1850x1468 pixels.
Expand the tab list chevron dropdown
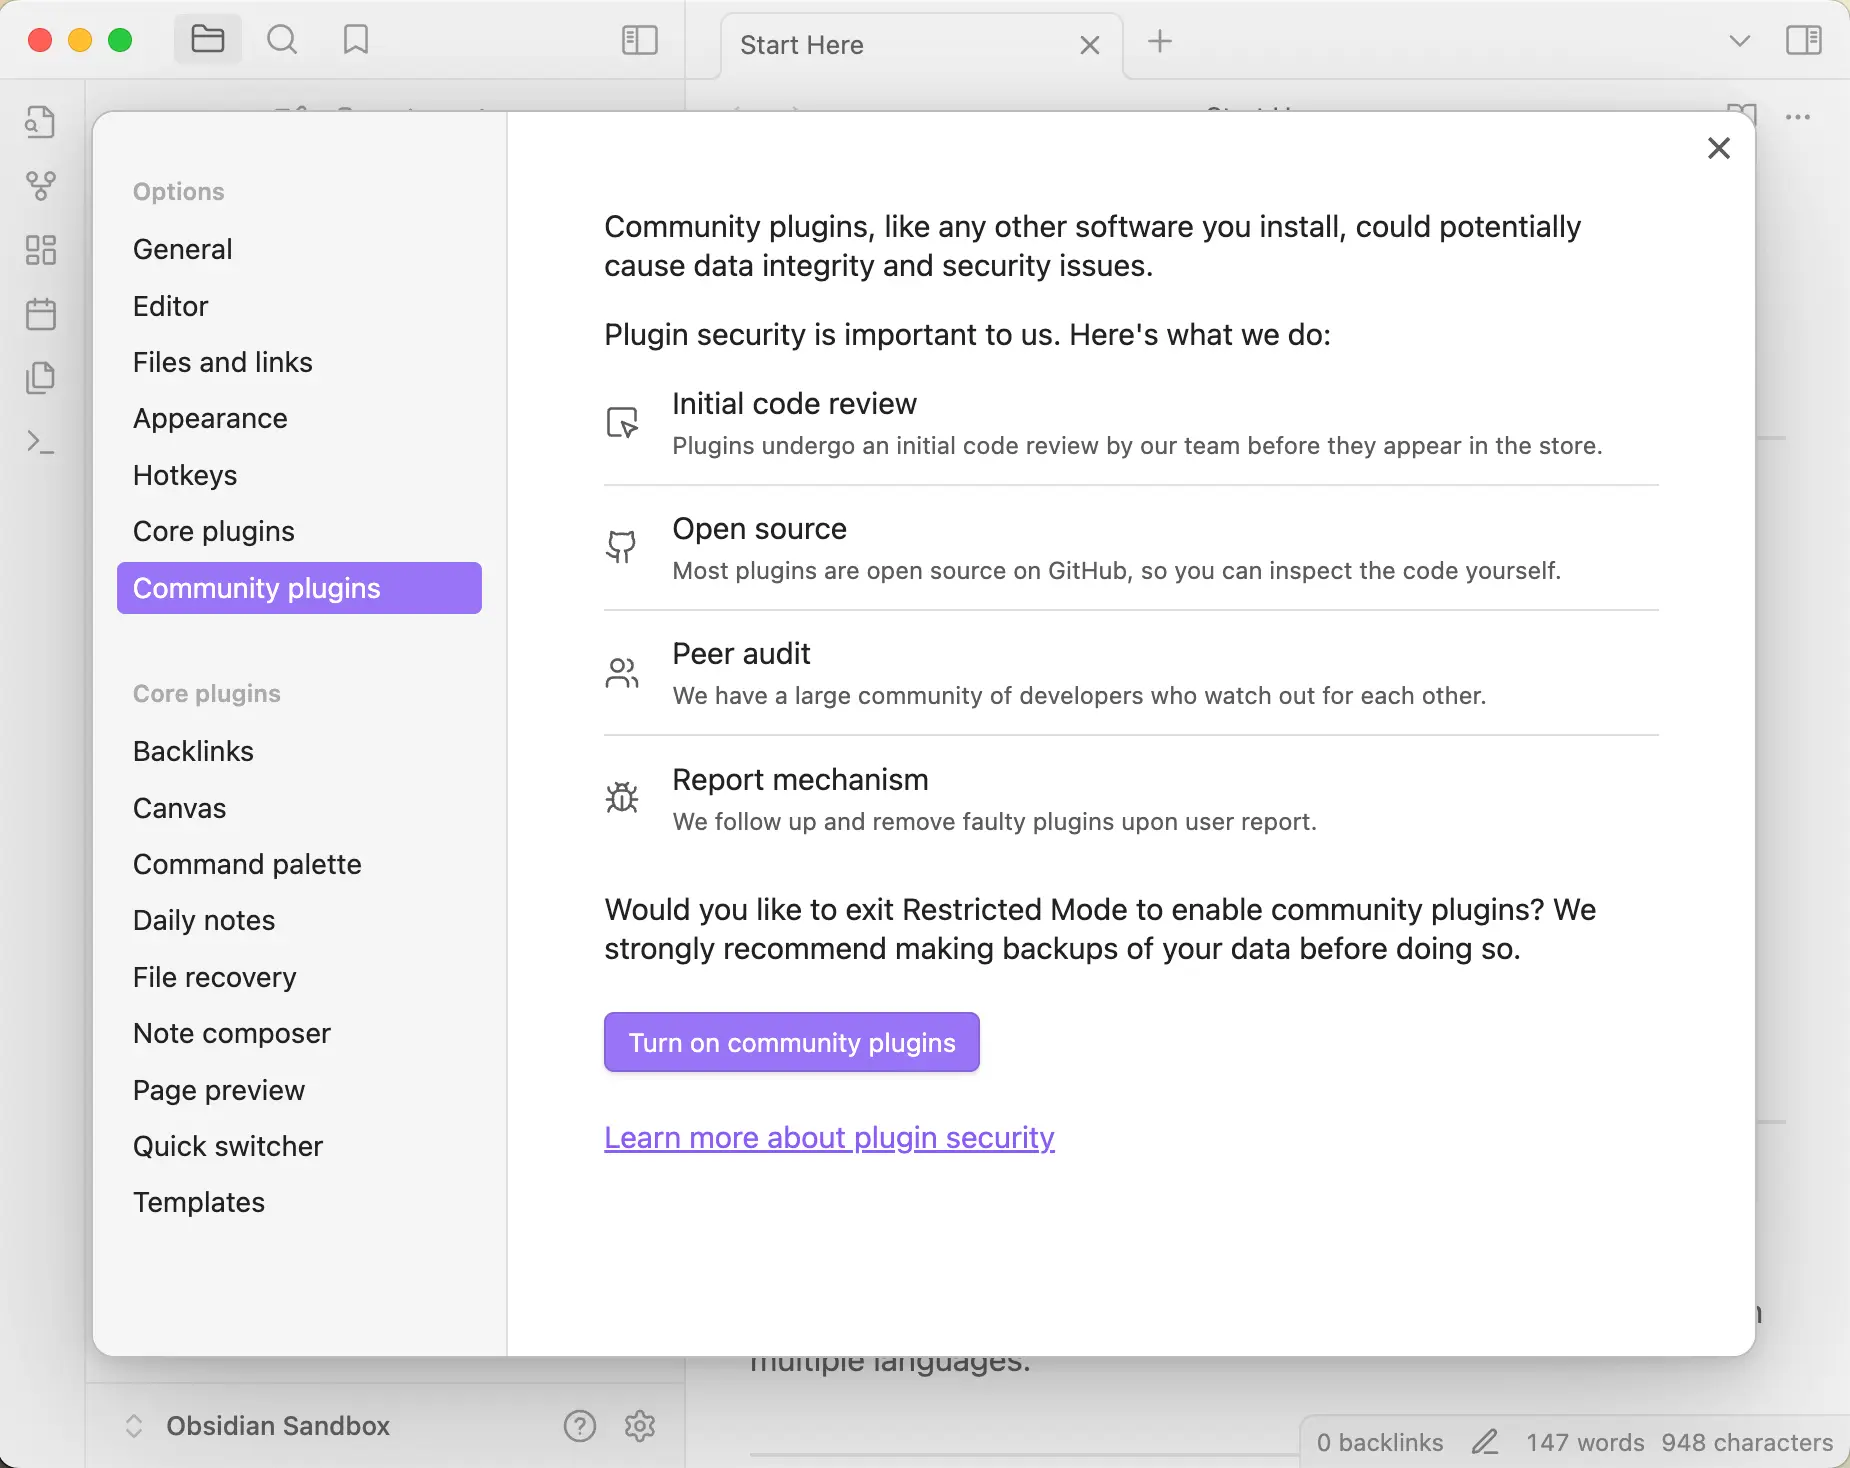[1739, 41]
